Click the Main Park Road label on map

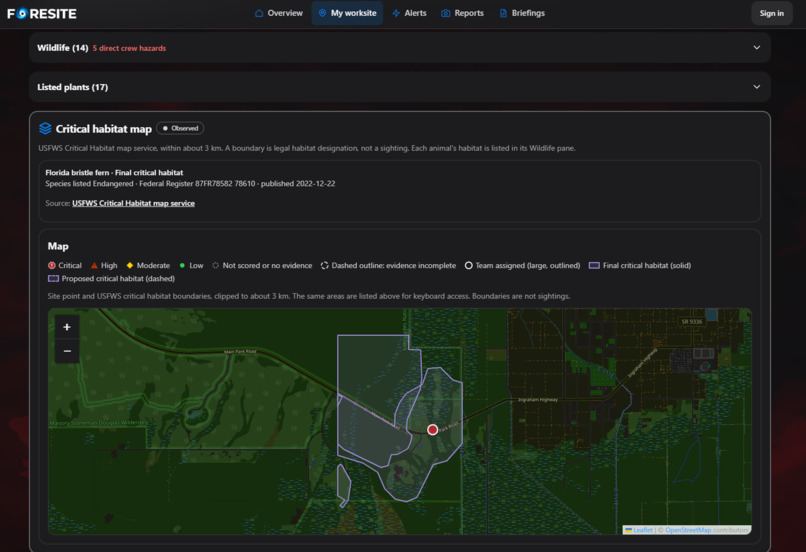pos(240,352)
